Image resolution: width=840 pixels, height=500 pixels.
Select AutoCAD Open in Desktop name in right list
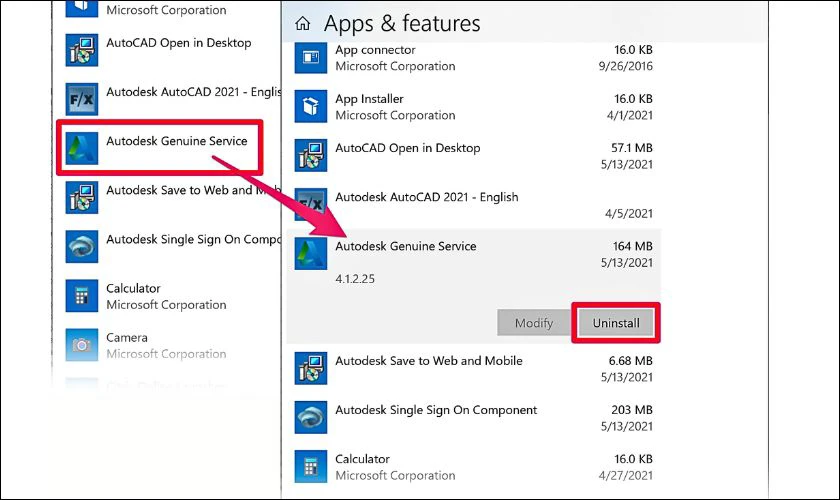408,148
